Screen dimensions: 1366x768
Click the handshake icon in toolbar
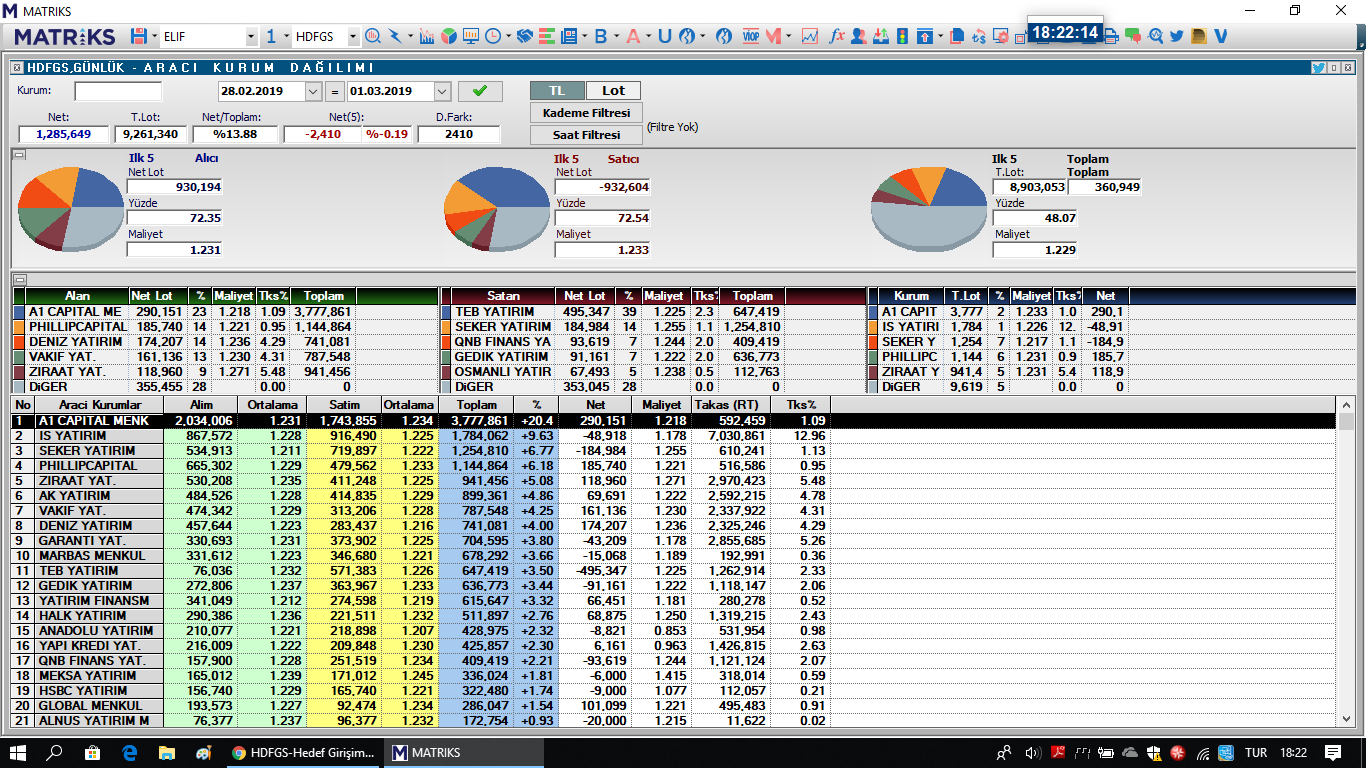[x=525, y=36]
